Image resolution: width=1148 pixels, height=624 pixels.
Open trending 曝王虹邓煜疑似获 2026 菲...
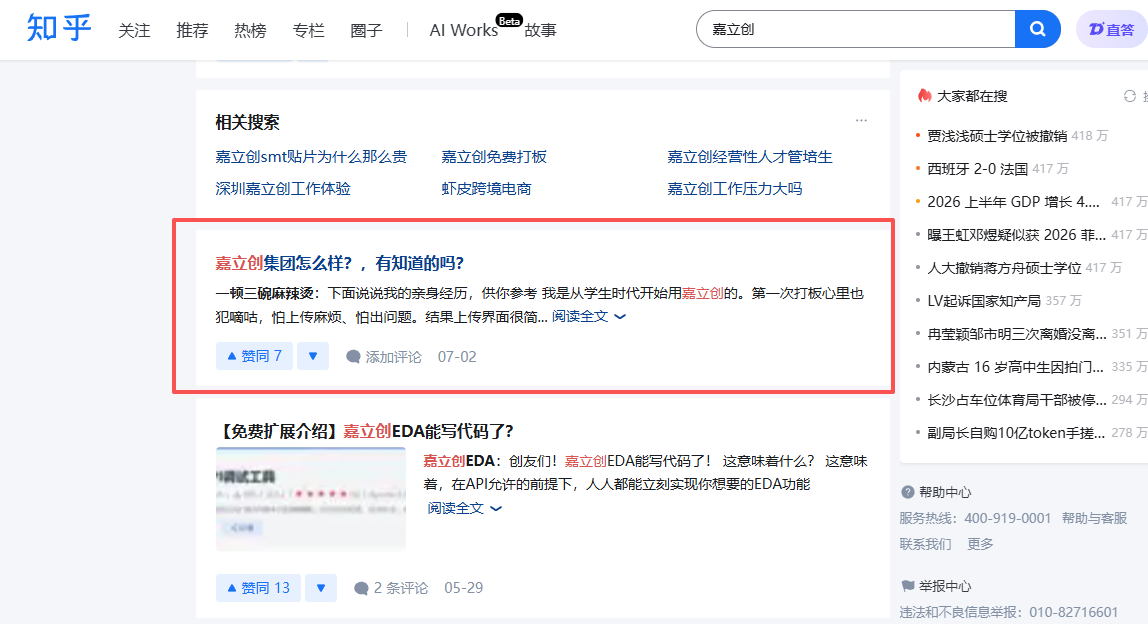point(1016,235)
